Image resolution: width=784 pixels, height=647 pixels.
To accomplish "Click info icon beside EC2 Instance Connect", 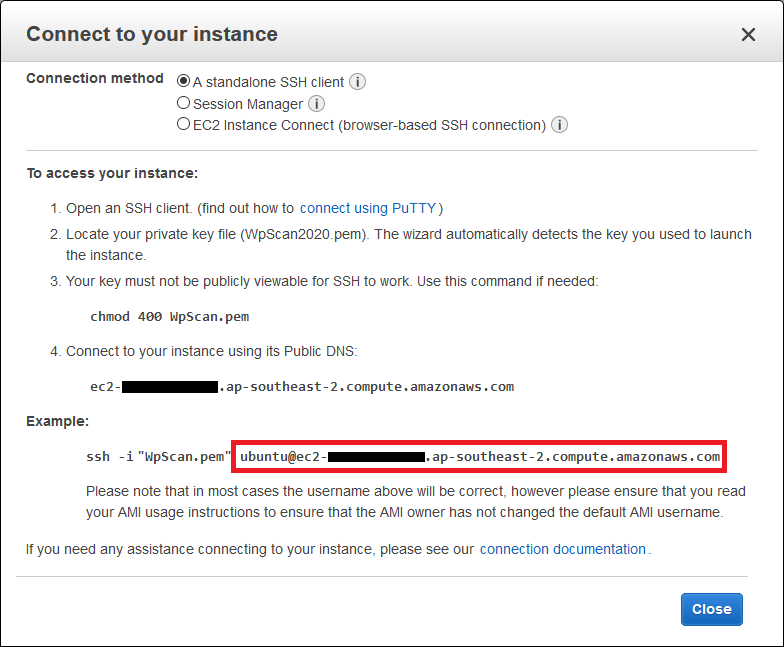I will tap(559, 125).
